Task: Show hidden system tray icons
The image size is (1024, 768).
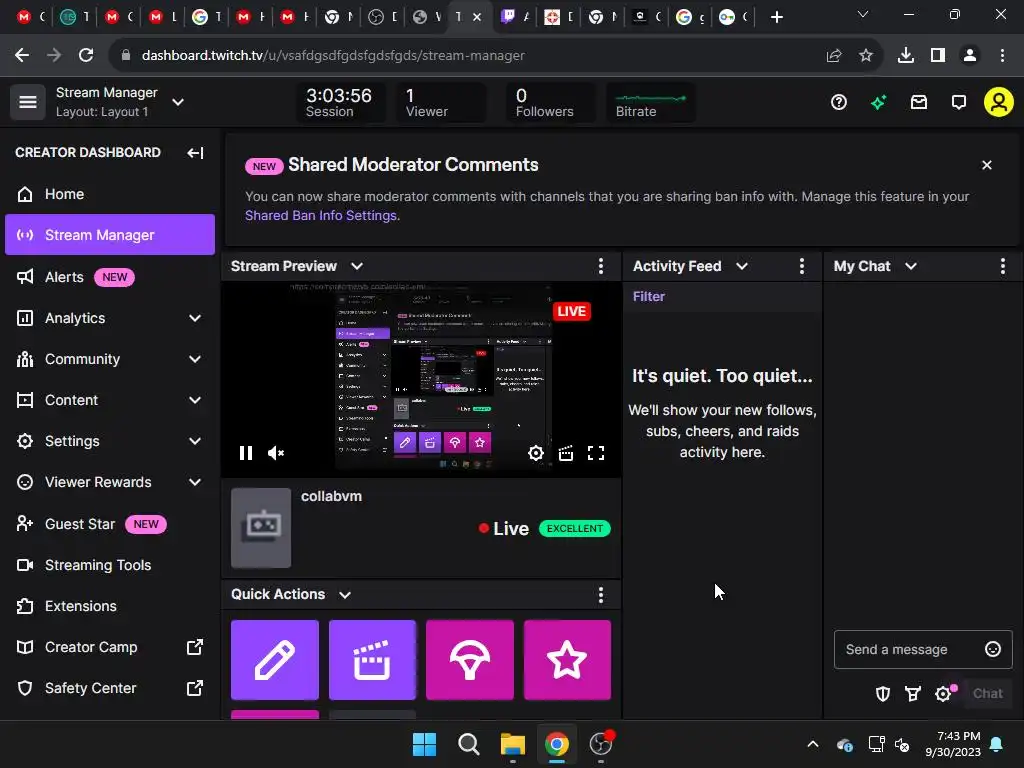Action: pos(812,744)
